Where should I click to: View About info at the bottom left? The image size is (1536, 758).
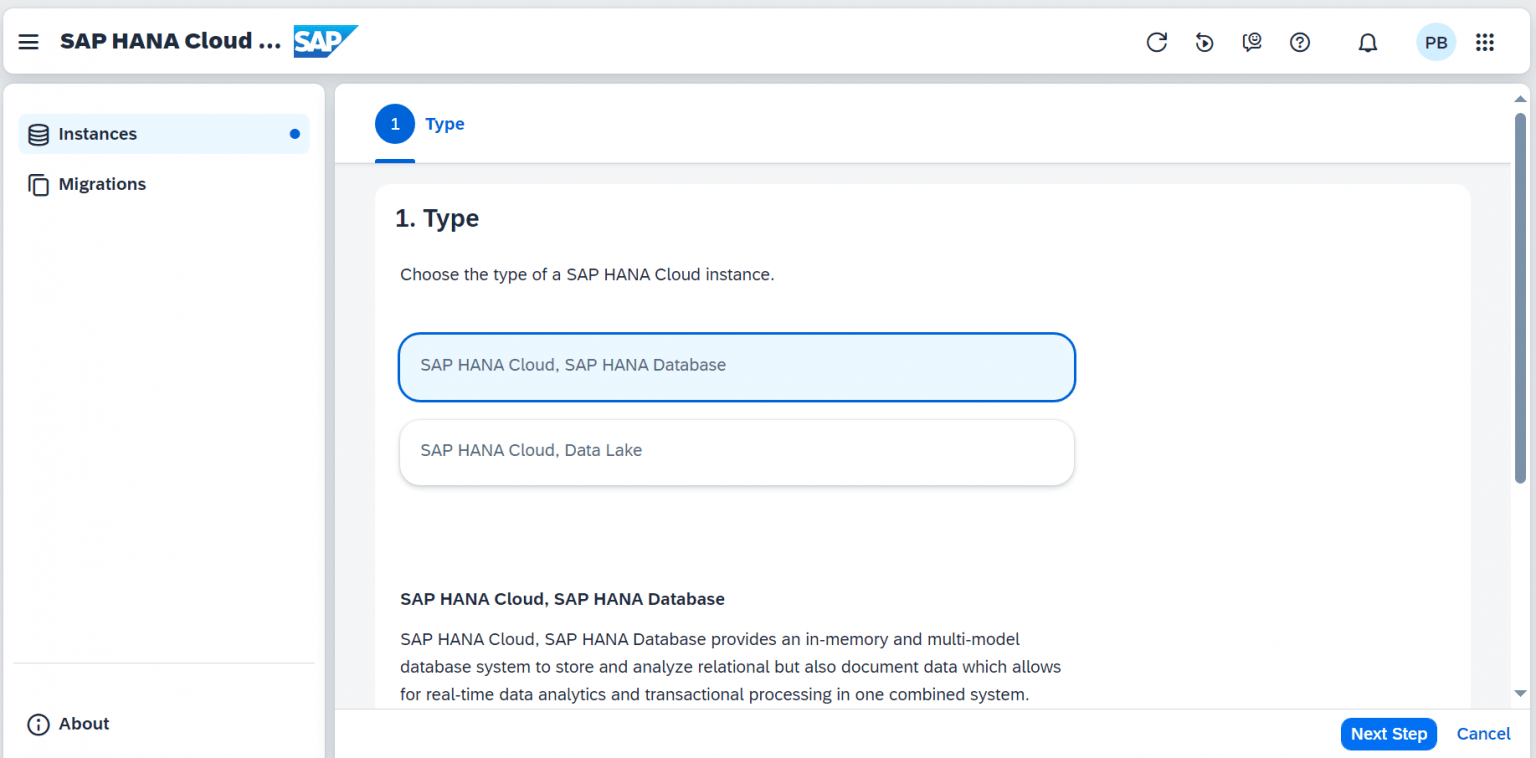point(67,724)
